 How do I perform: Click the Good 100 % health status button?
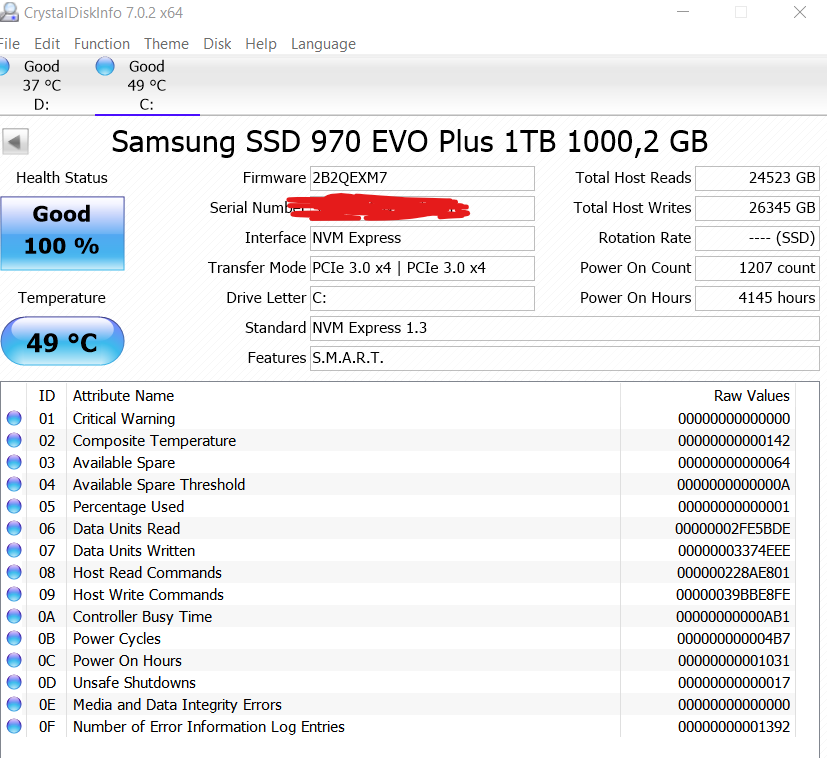coord(62,233)
